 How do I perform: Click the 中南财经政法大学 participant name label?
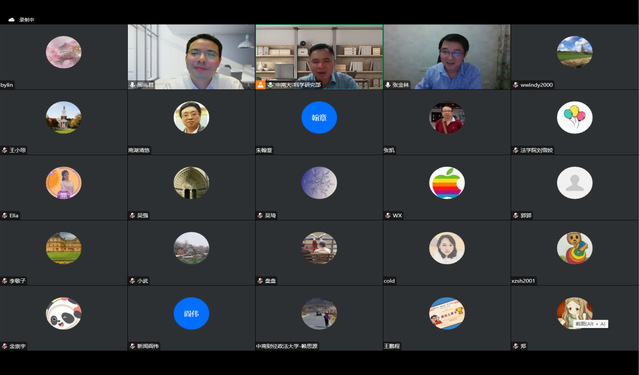(x=286, y=346)
